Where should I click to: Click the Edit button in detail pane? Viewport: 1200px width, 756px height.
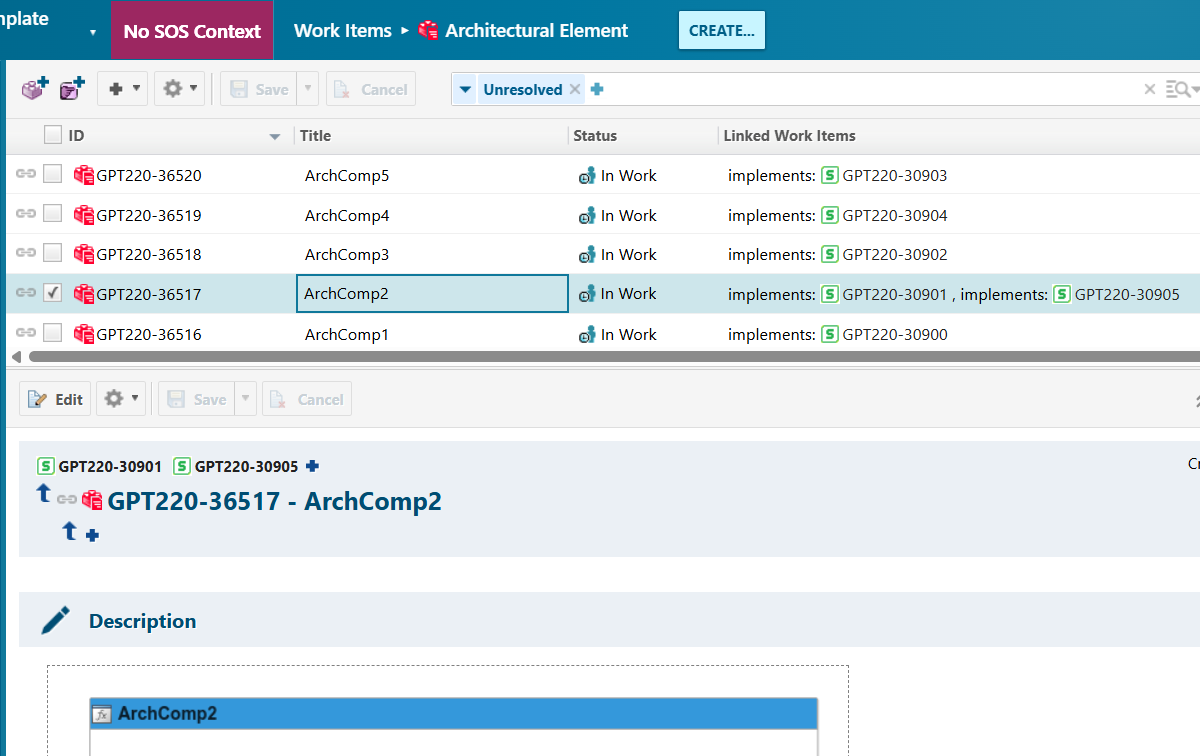coord(56,399)
